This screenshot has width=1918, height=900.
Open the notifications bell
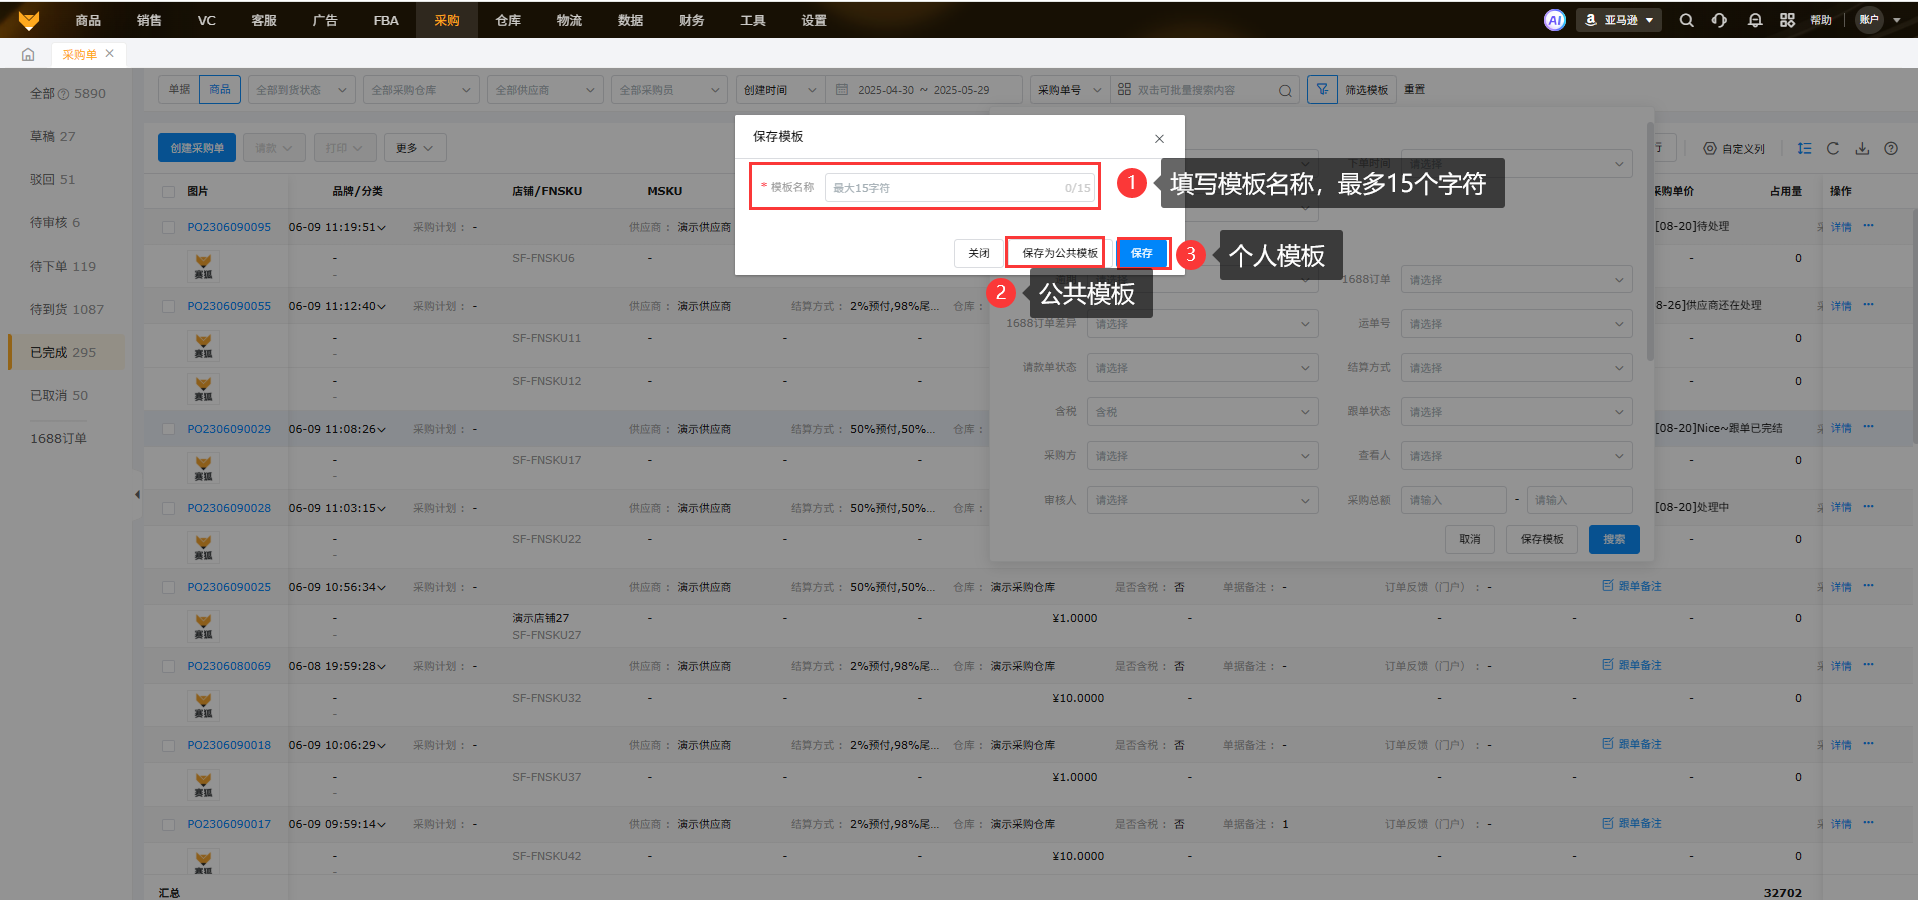click(1754, 20)
